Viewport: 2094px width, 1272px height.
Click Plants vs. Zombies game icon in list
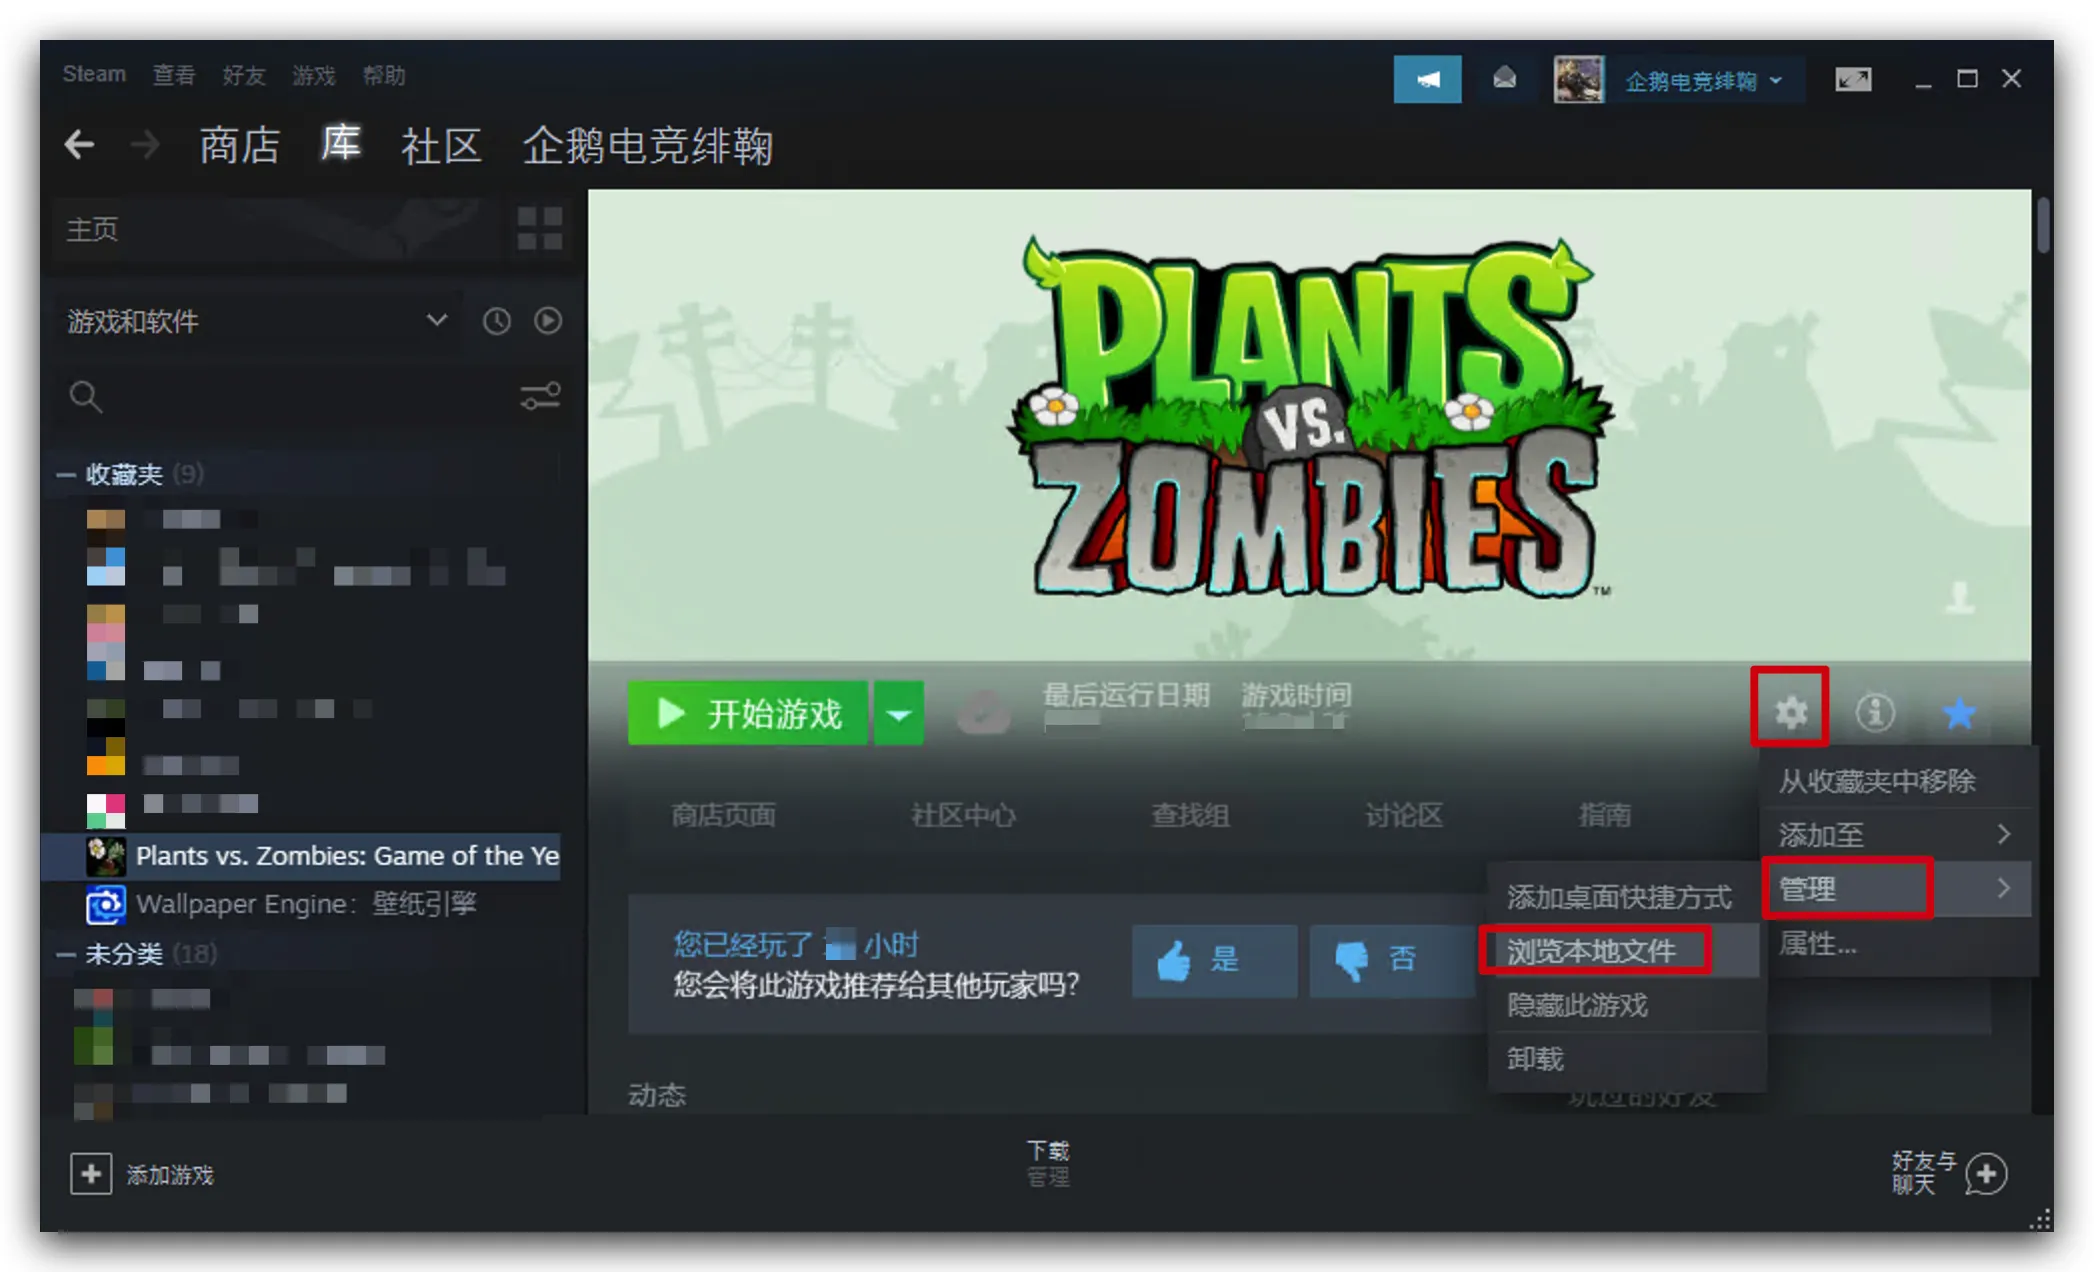[105, 856]
